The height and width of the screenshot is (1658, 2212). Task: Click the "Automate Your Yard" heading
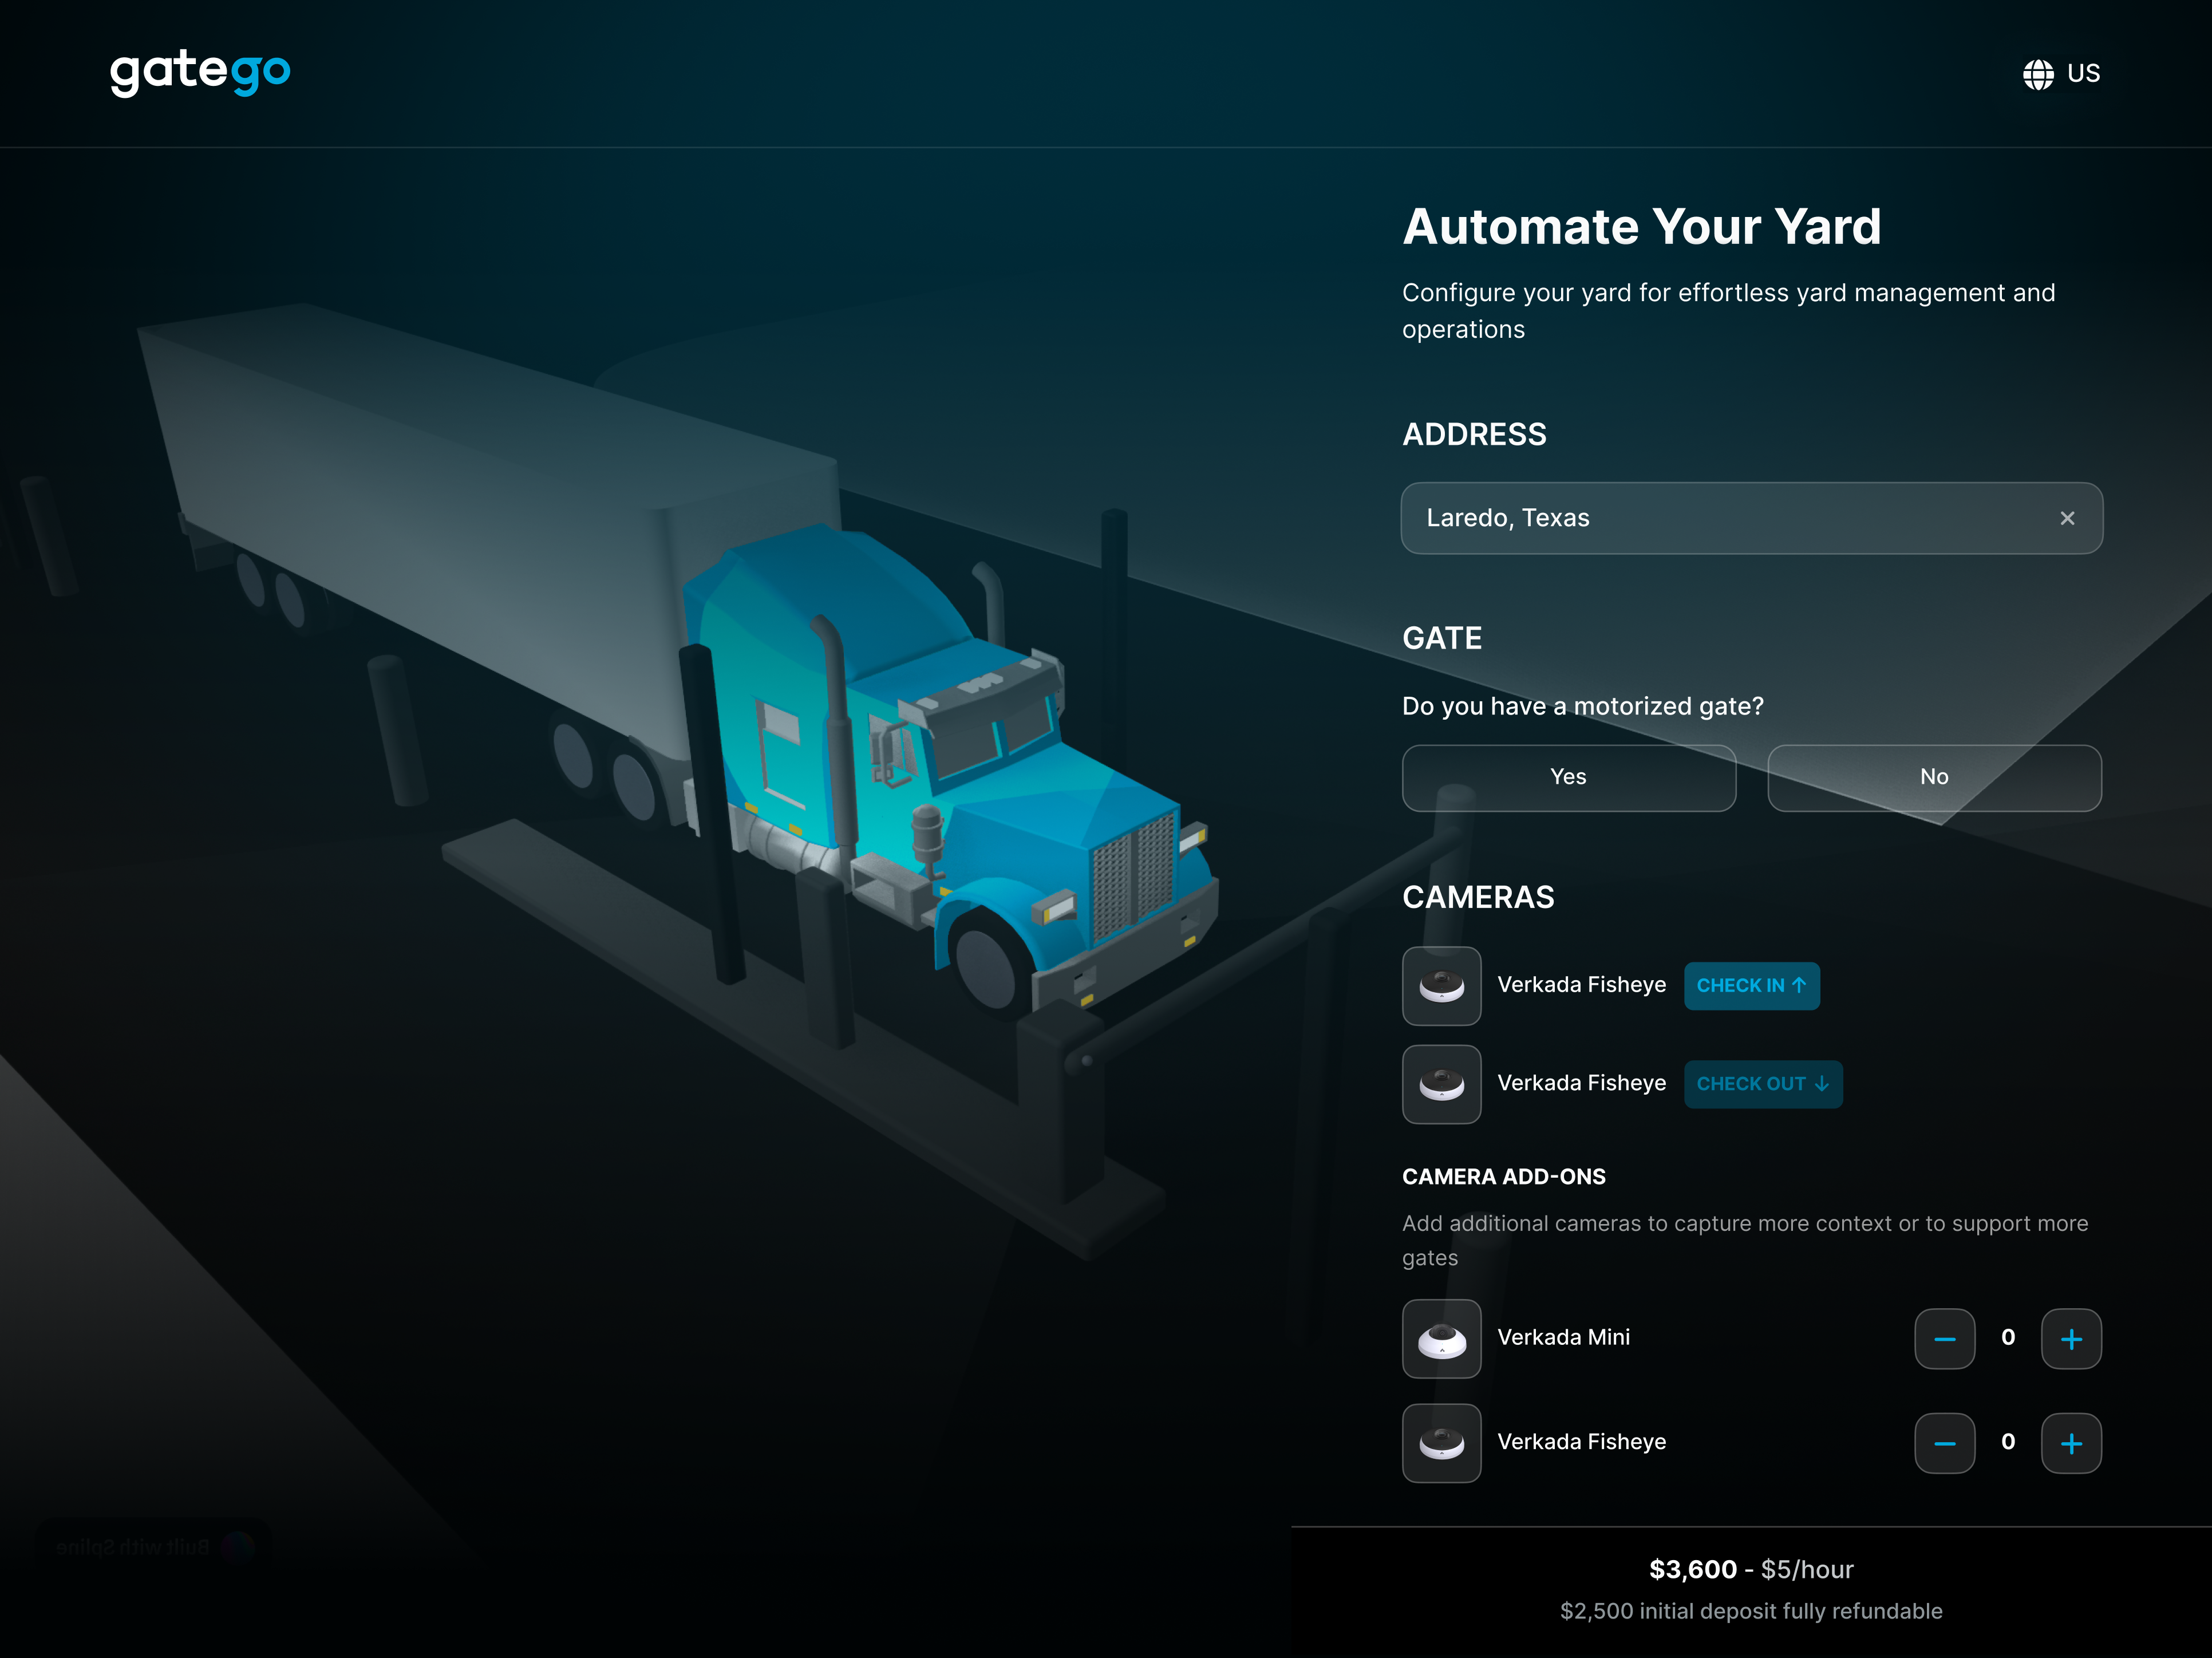coord(1642,227)
